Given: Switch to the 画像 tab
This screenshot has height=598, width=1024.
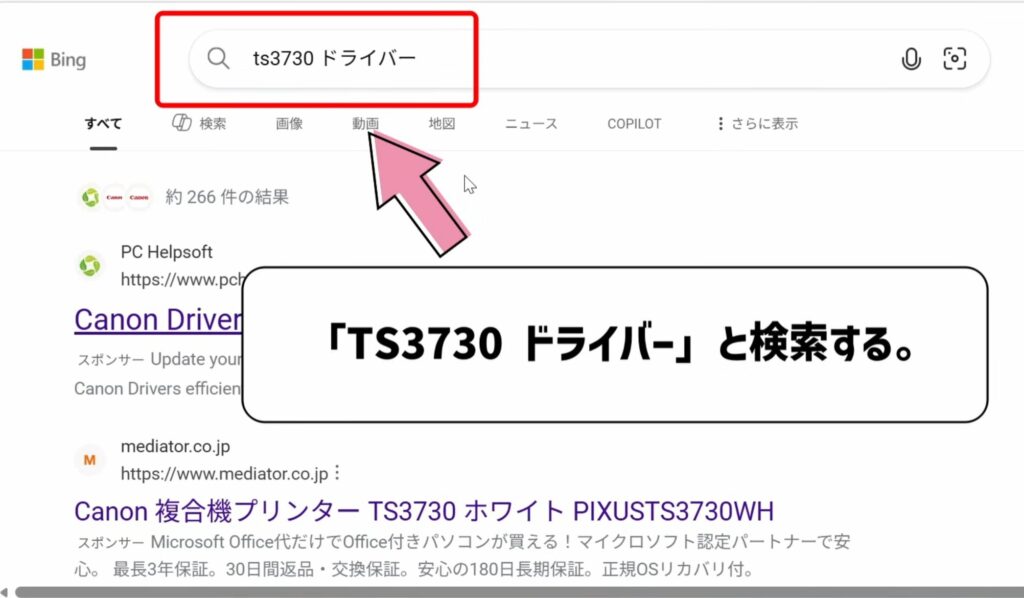Looking at the screenshot, I should [288, 123].
